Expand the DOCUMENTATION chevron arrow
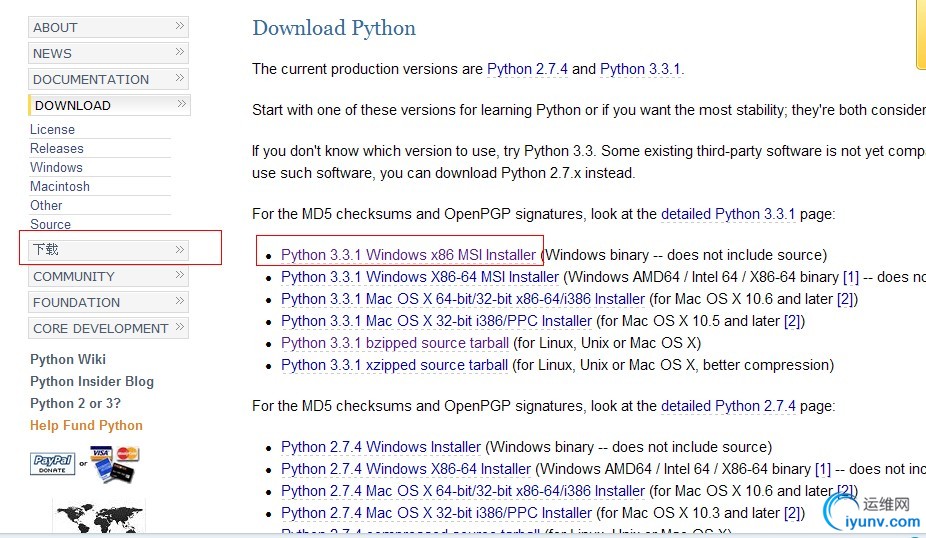 [x=180, y=78]
